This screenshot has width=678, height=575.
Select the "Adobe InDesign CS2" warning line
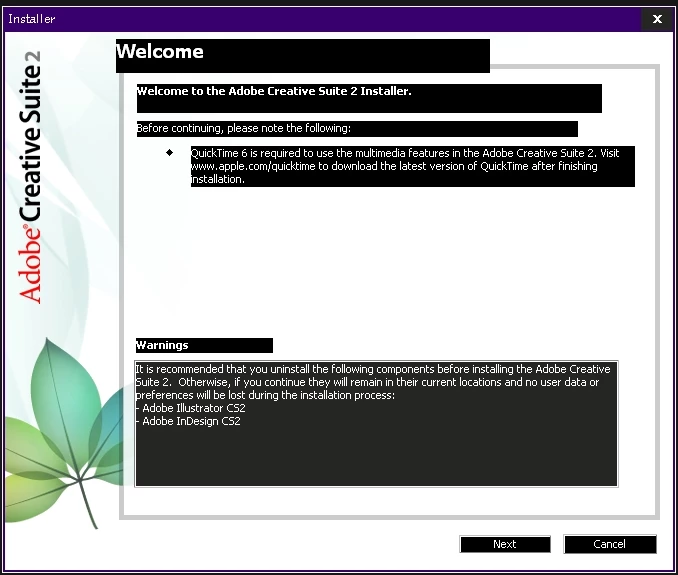click(188, 421)
